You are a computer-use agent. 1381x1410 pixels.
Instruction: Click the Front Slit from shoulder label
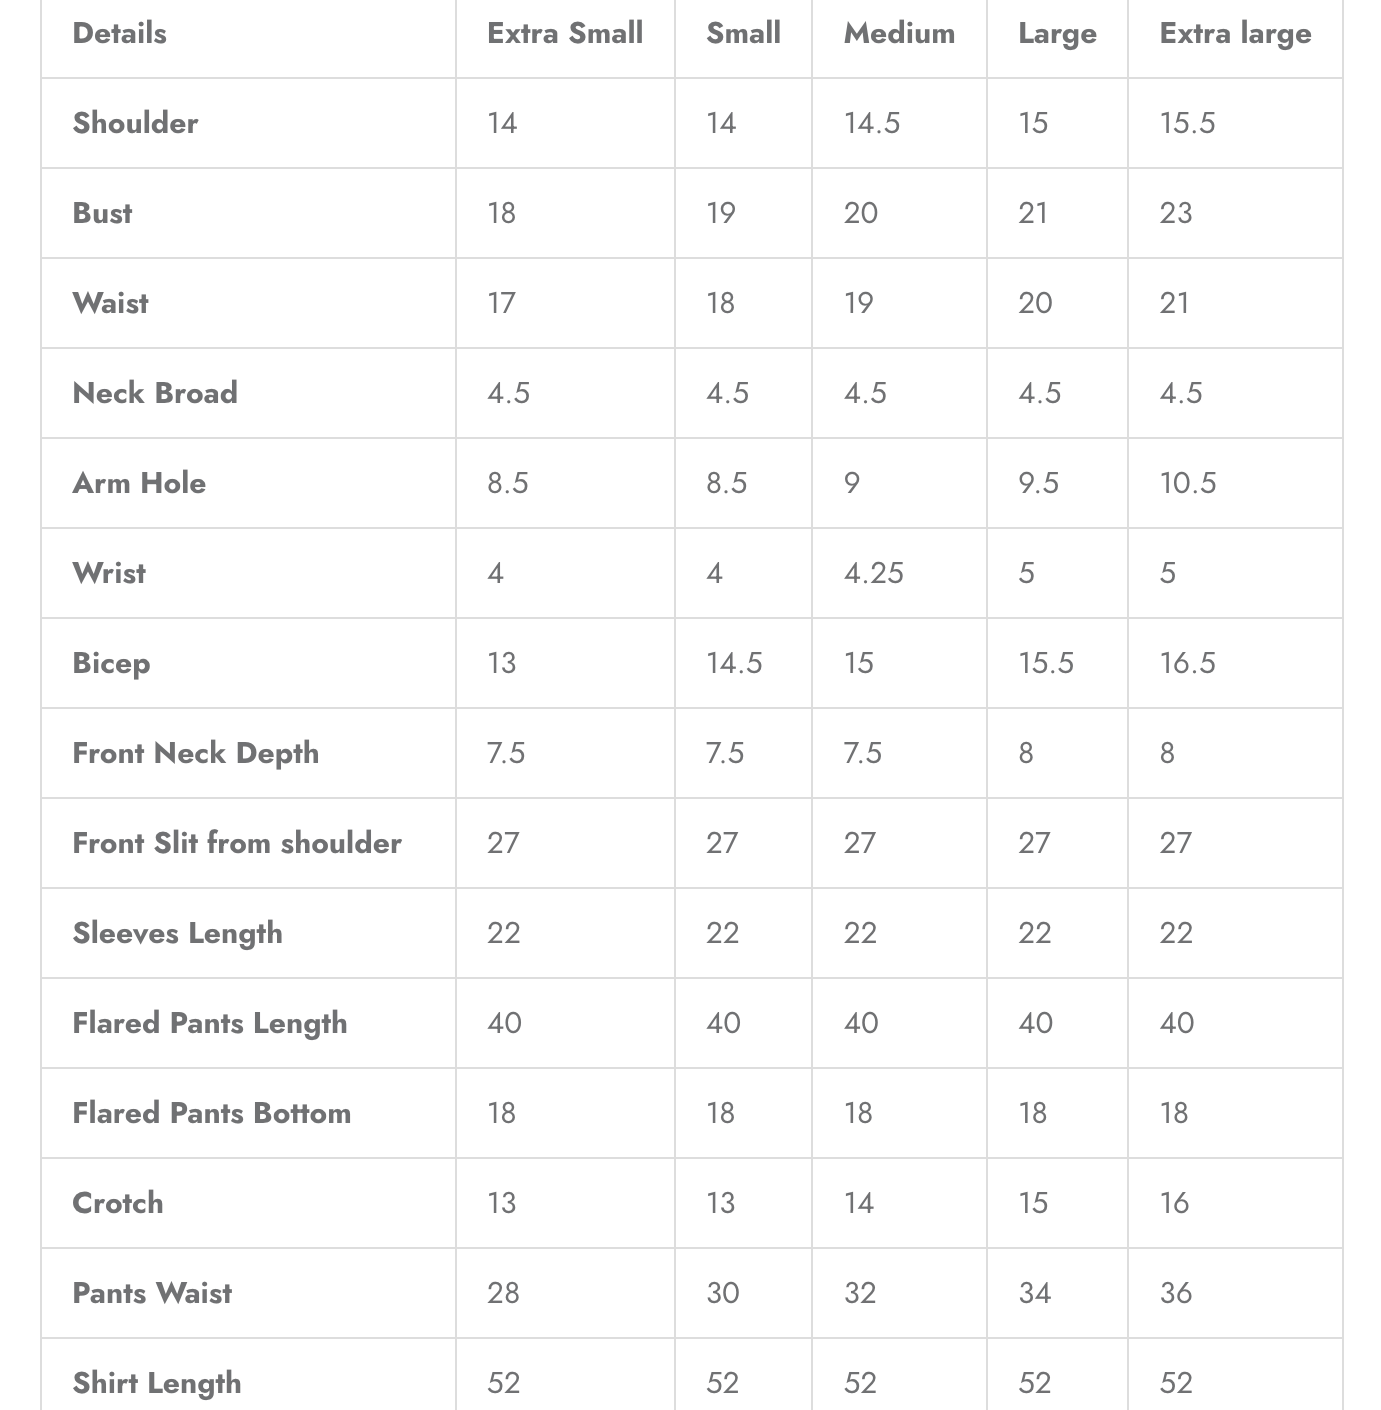point(237,843)
